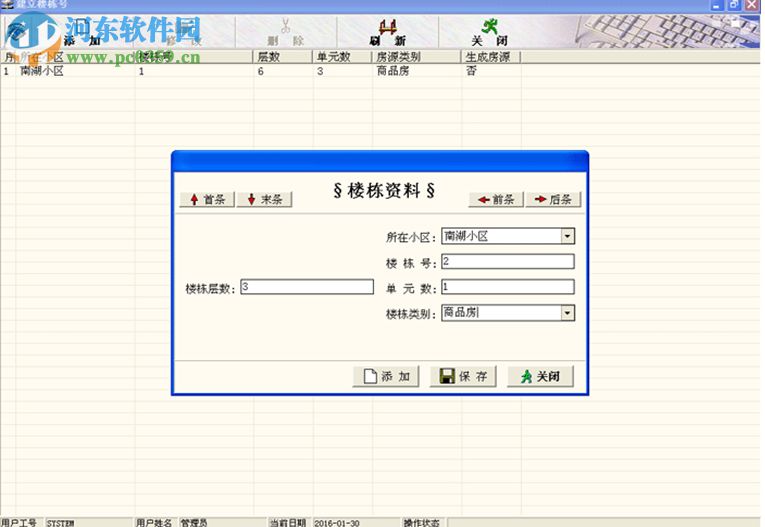Click the 房源类别 column header
Screen dimensions: 765x527
click(417, 57)
